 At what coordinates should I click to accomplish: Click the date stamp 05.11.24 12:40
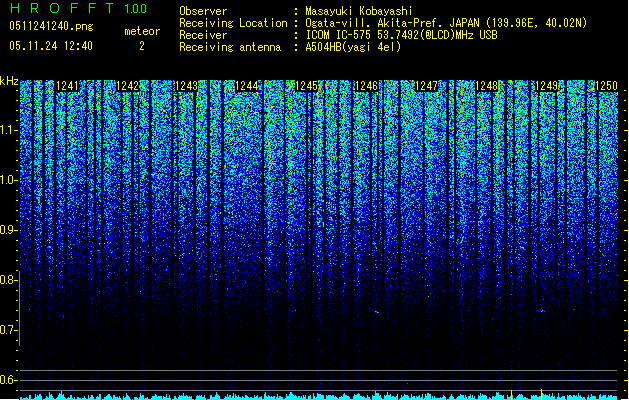click(51, 46)
